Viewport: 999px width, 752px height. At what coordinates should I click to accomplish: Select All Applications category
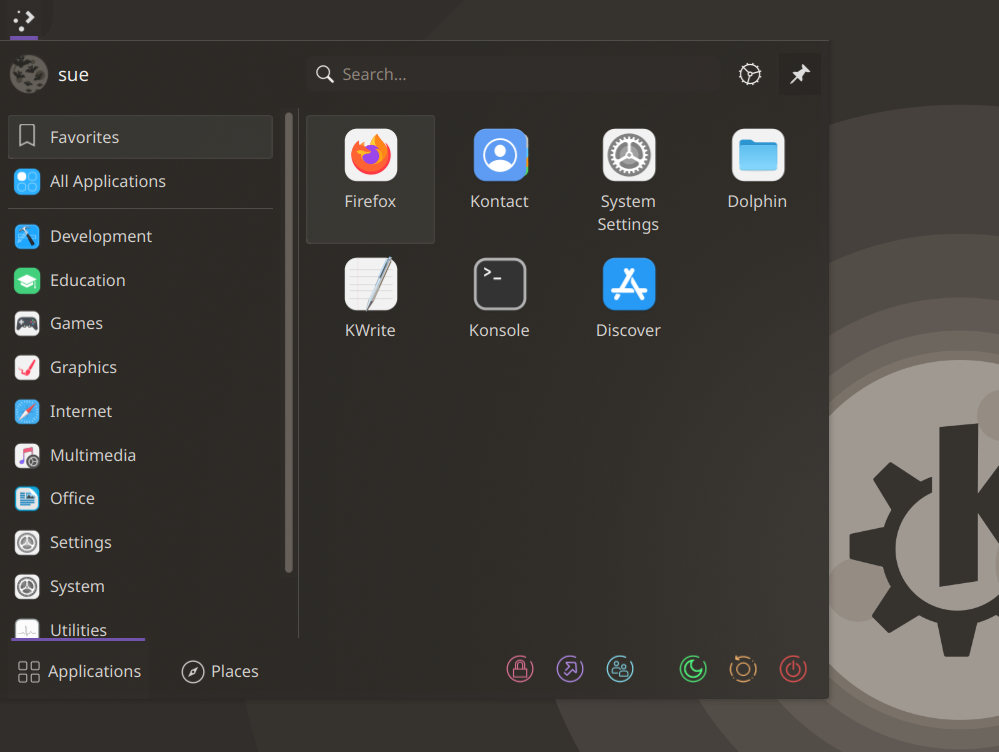(x=140, y=182)
